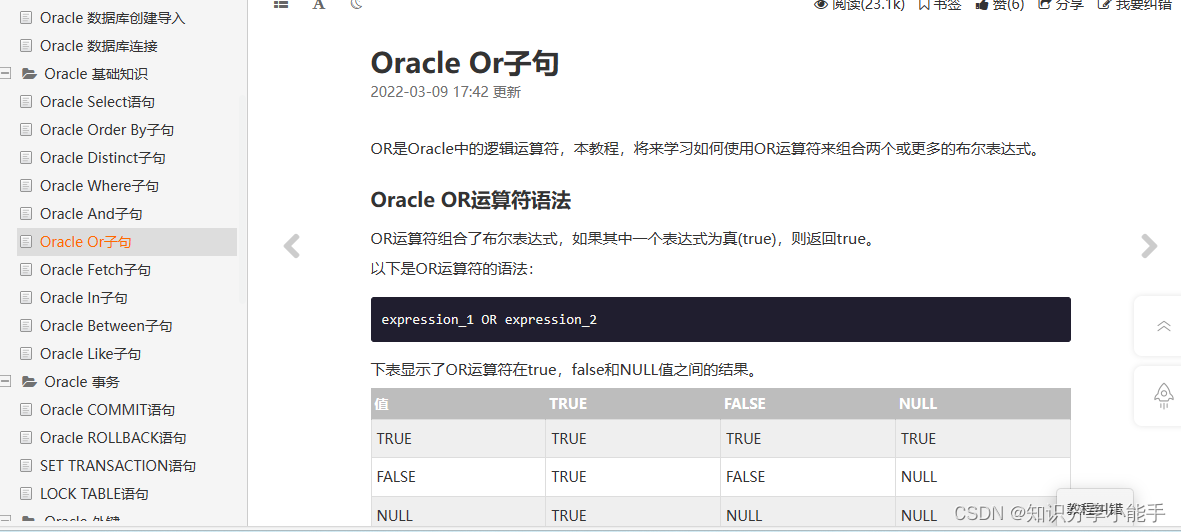
Task: Click the 值 table header cell
Action: 459,404
